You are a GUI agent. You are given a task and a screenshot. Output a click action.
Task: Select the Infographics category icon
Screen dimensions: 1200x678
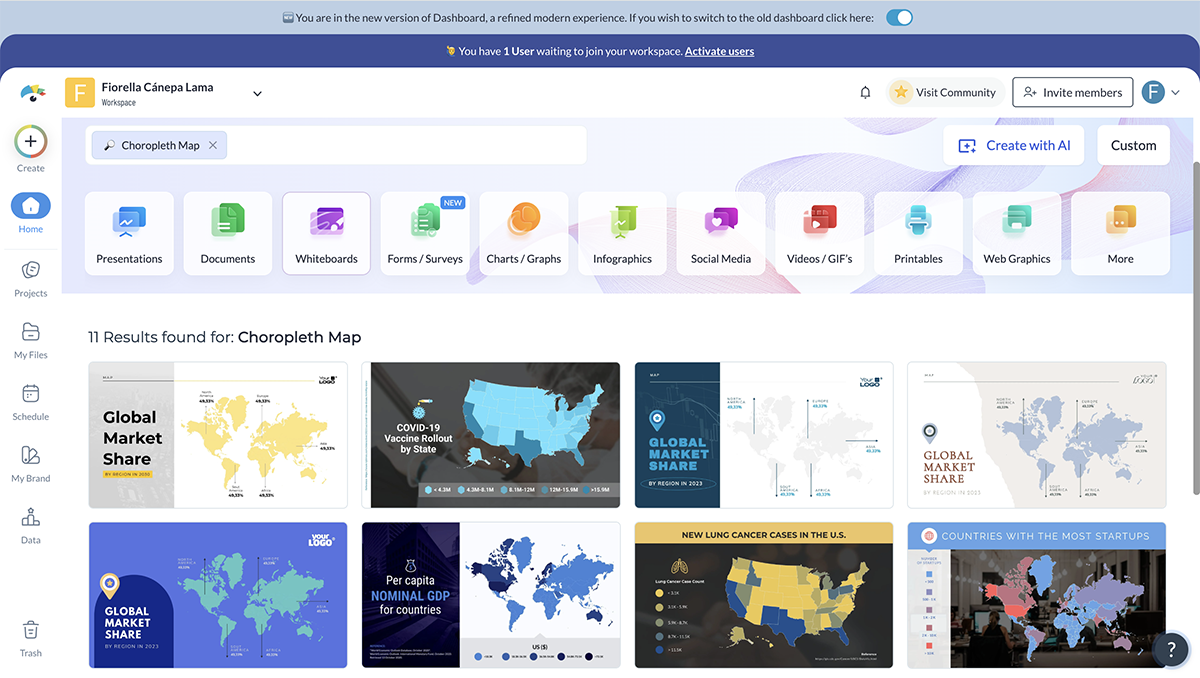622,222
